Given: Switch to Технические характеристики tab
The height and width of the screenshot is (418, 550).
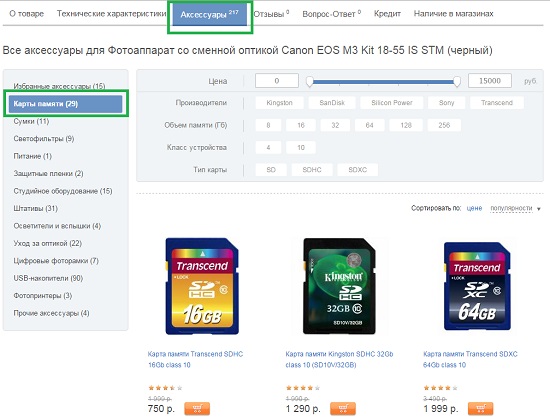Looking at the screenshot, I should pos(112,14).
